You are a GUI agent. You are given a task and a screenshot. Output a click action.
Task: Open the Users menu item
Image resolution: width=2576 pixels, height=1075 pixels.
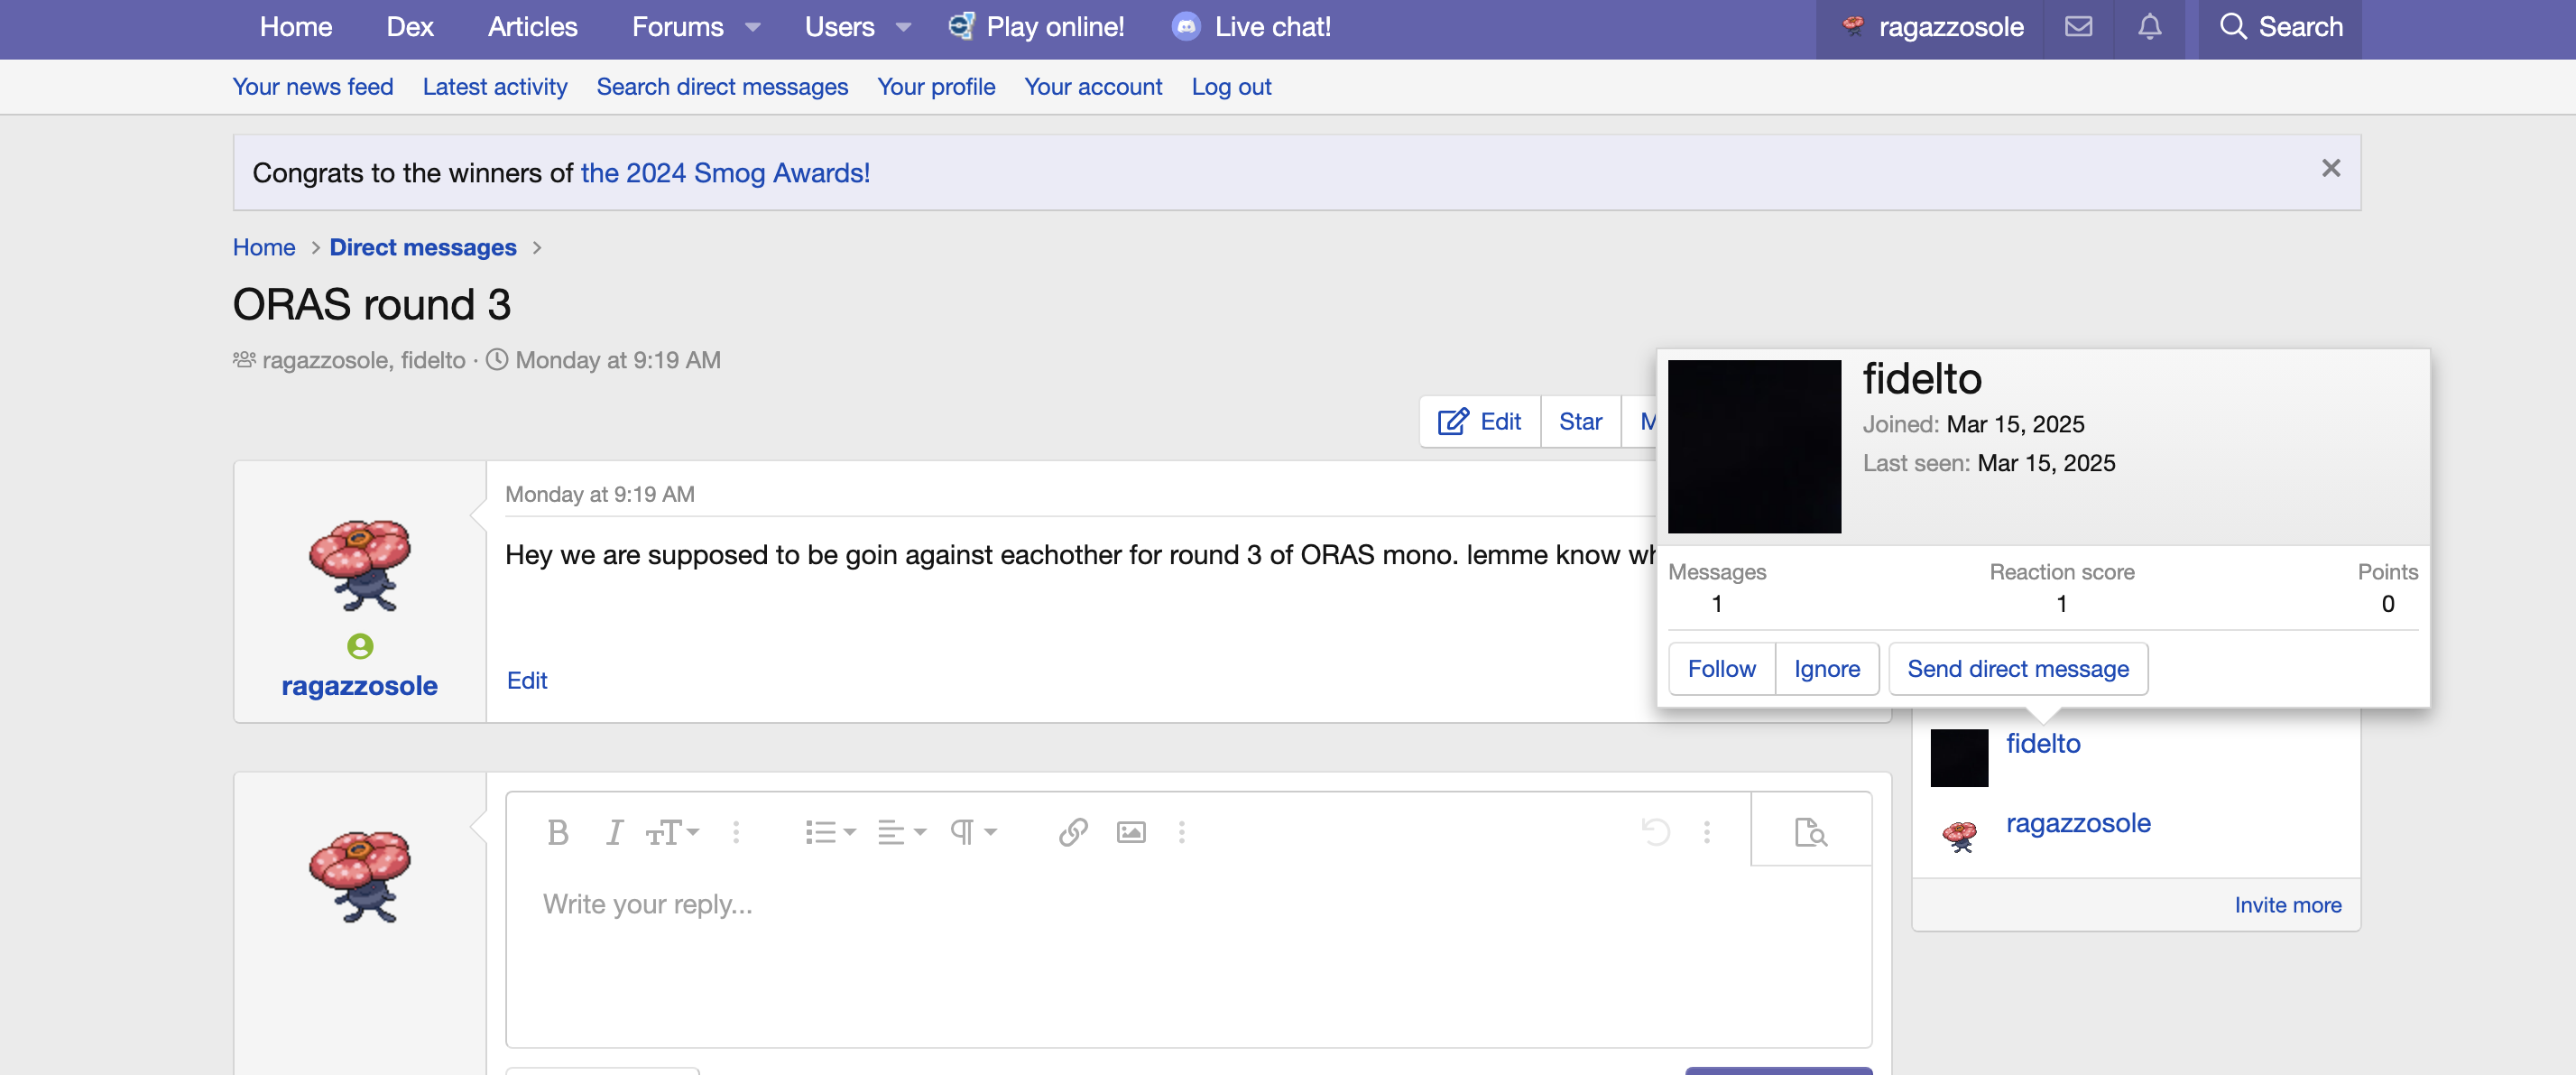point(840,27)
